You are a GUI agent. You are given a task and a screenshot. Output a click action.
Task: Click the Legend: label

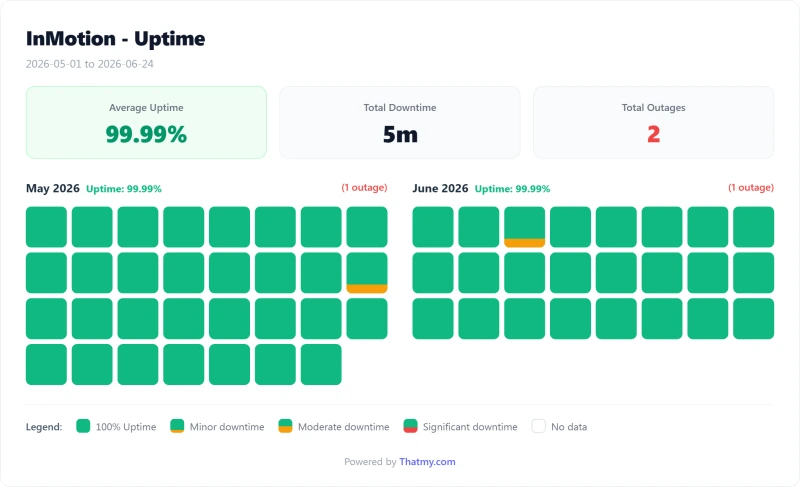(44, 427)
